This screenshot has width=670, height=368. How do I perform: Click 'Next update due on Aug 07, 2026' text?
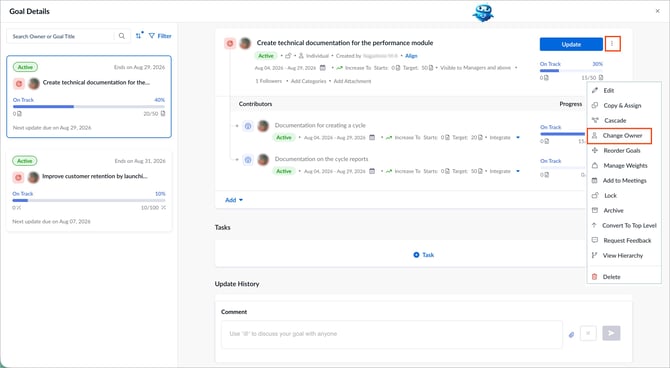(x=51, y=221)
